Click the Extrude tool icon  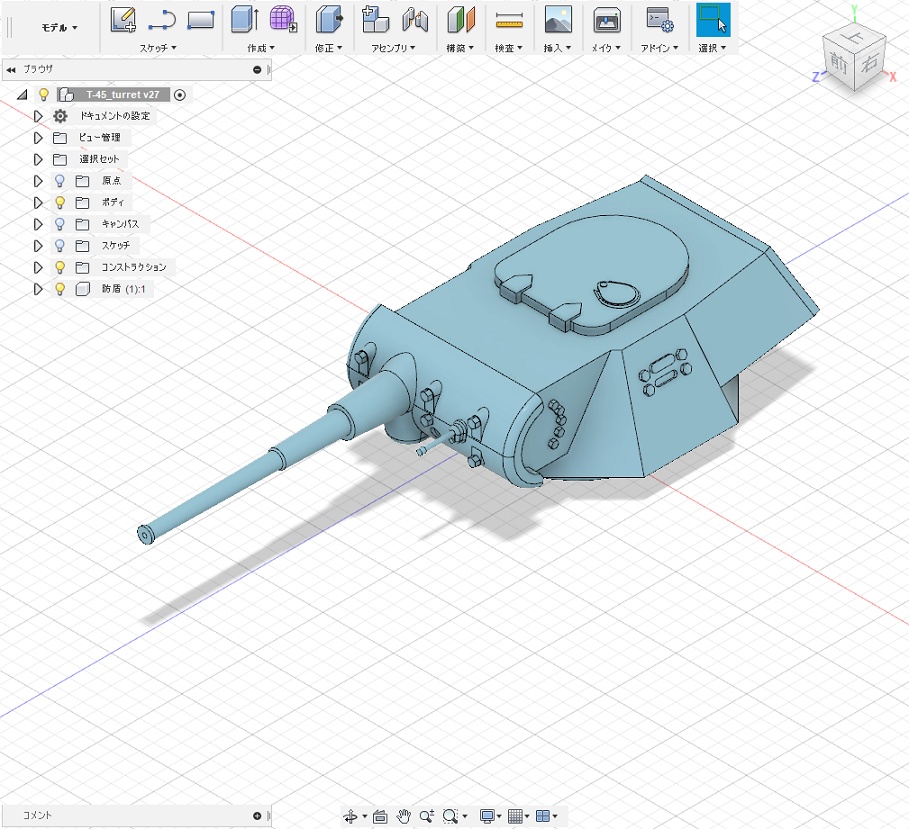click(245, 20)
